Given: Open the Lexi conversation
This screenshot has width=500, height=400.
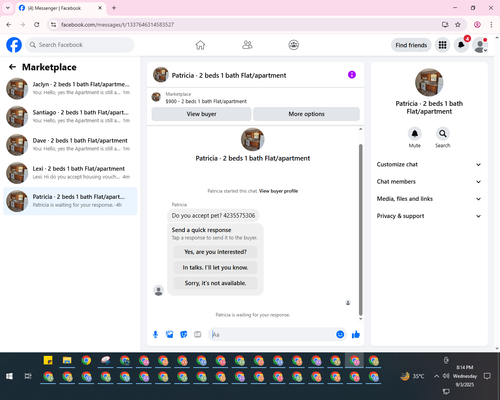Looking at the screenshot, I should [70, 173].
